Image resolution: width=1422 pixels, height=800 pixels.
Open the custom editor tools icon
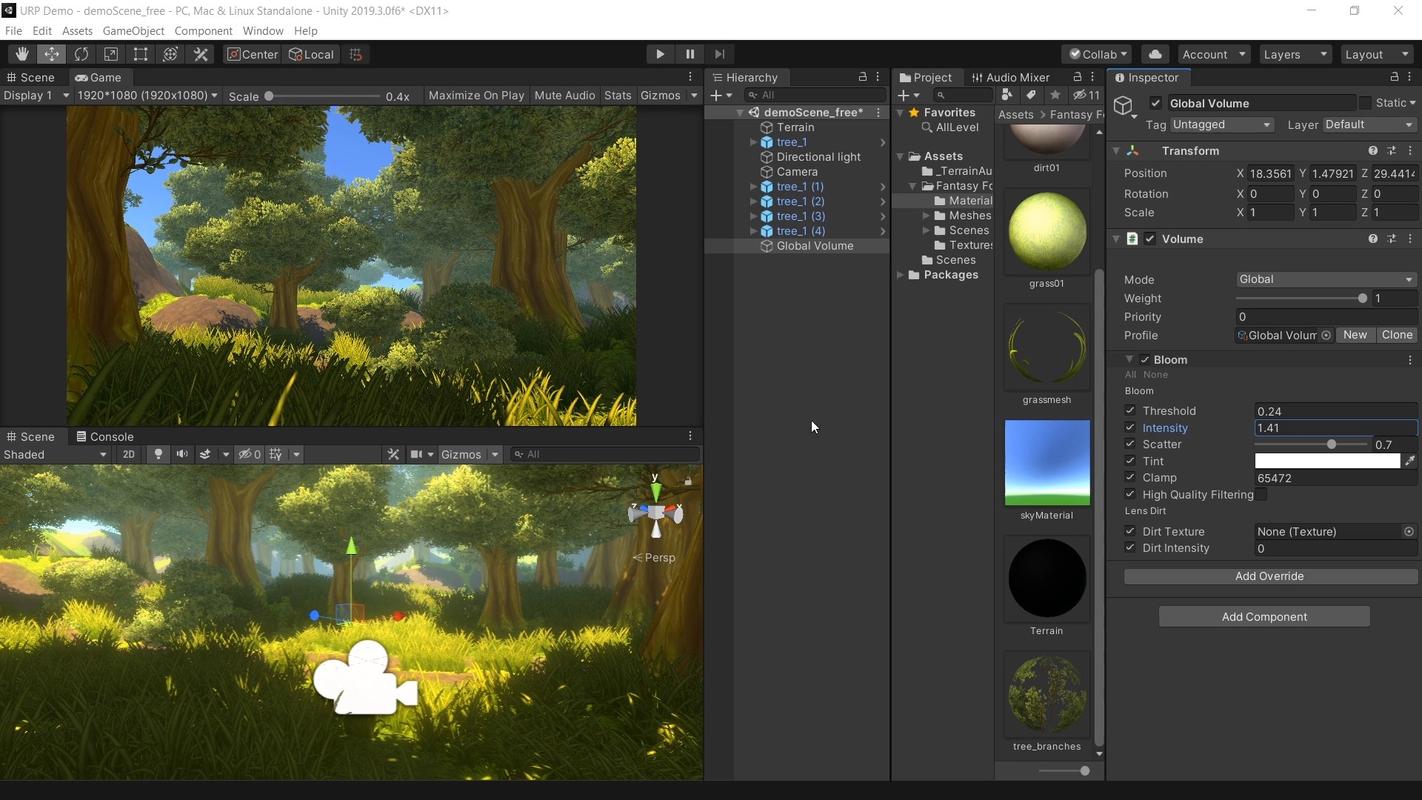[201, 54]
